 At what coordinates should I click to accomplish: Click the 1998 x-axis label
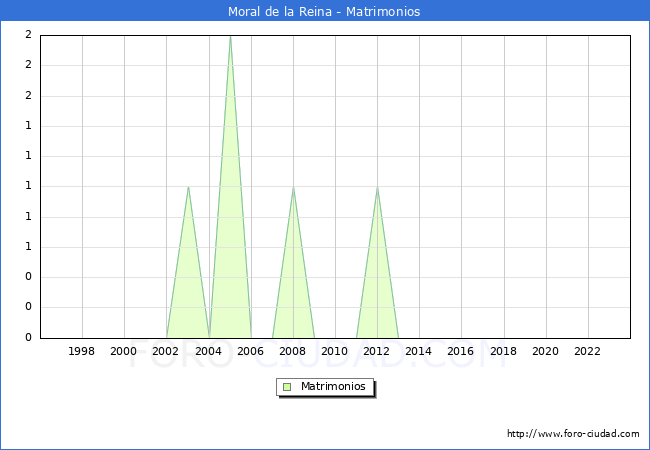[x=82, y=351]
